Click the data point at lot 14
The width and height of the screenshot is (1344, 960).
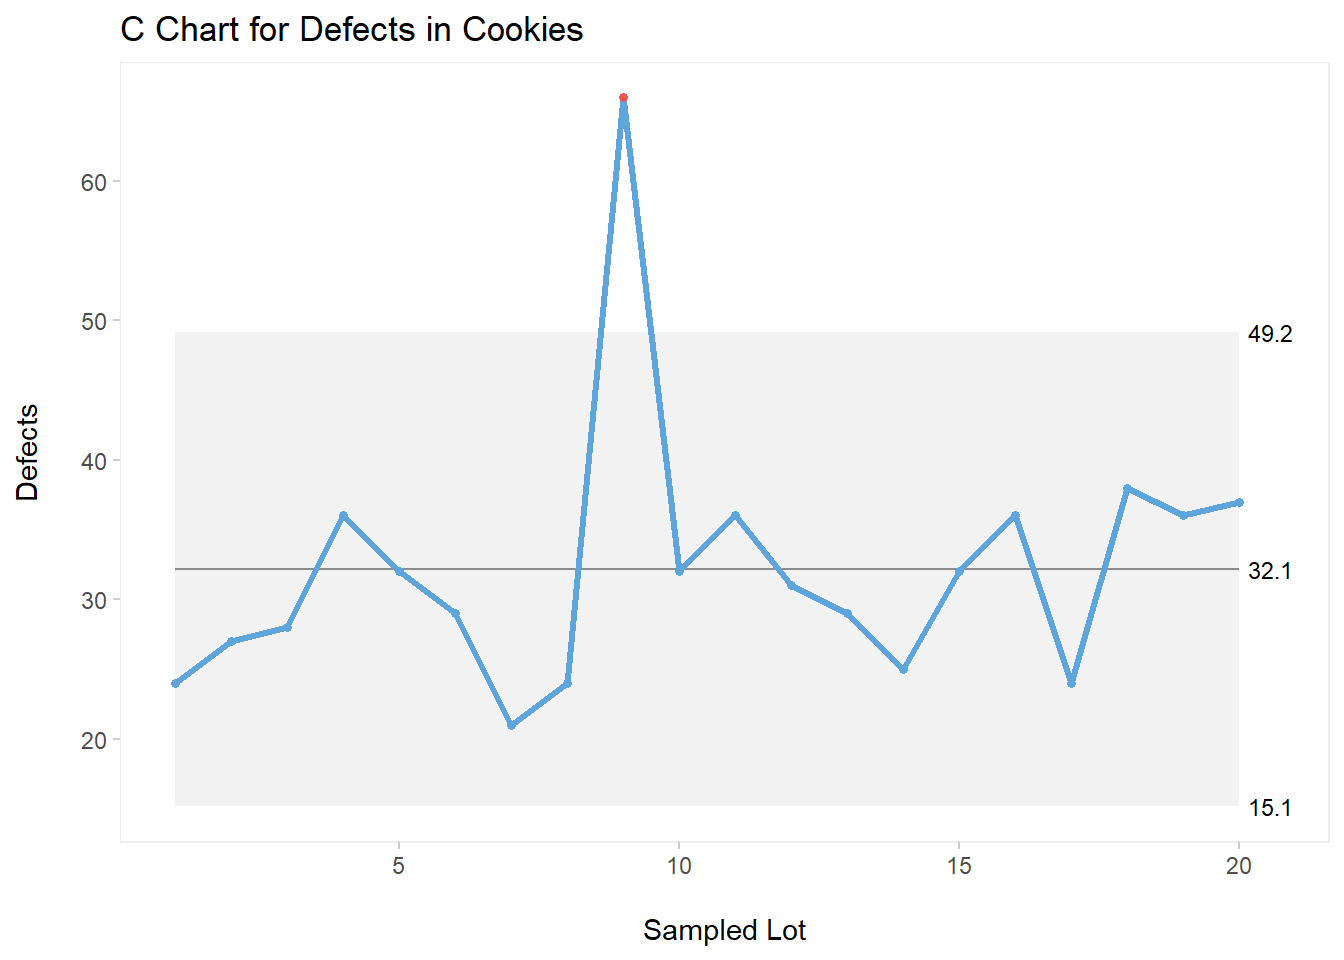coord(903,669)
